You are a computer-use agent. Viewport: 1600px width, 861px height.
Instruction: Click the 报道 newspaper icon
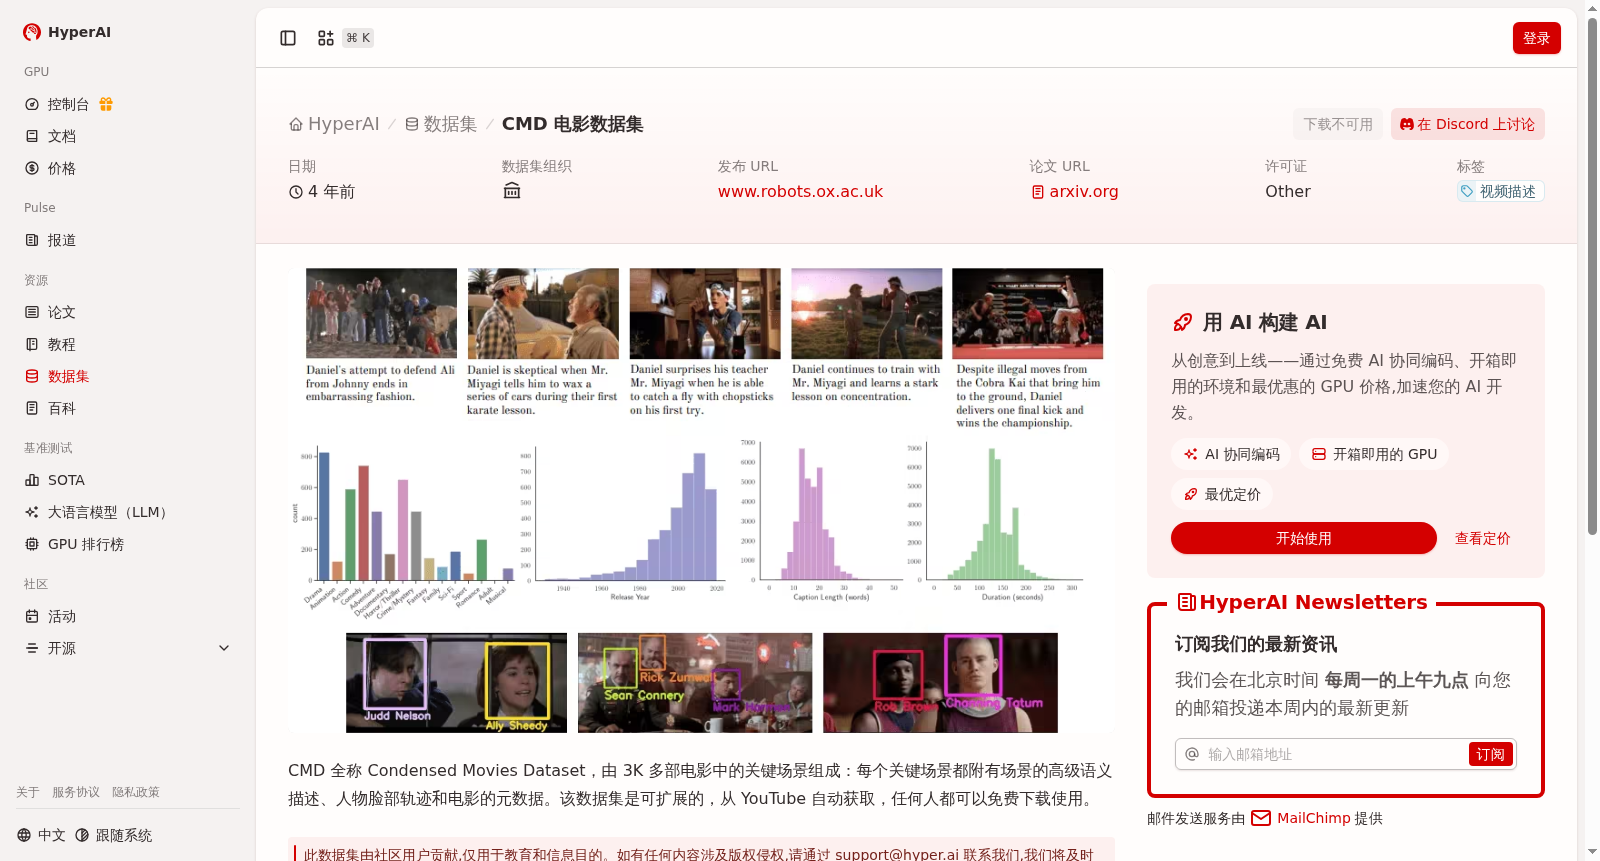point(32,240)
